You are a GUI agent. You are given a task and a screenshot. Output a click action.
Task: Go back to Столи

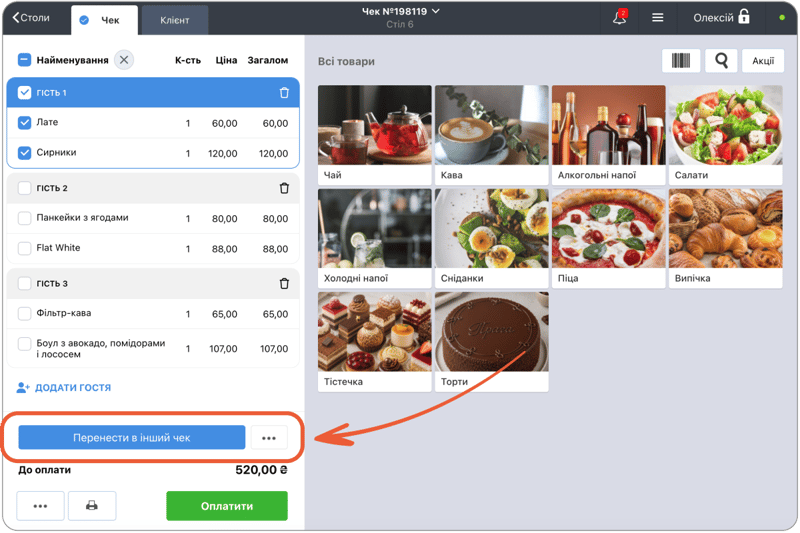click(31, 18)
